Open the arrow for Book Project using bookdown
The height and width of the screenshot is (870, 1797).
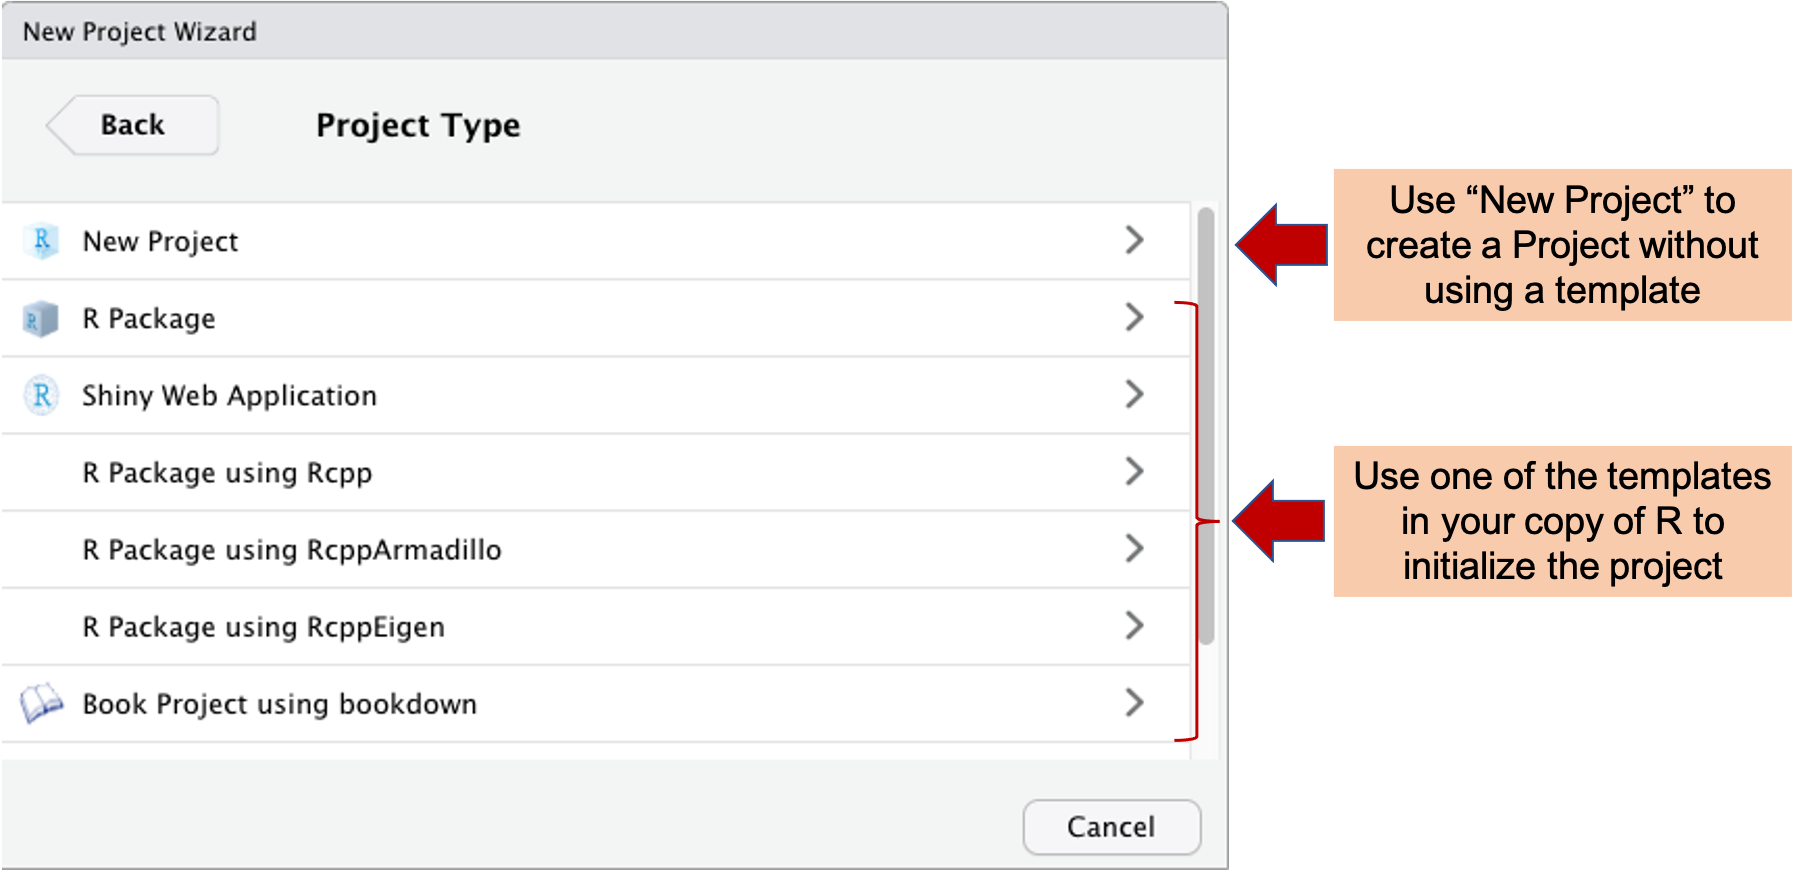(1133, 702)
